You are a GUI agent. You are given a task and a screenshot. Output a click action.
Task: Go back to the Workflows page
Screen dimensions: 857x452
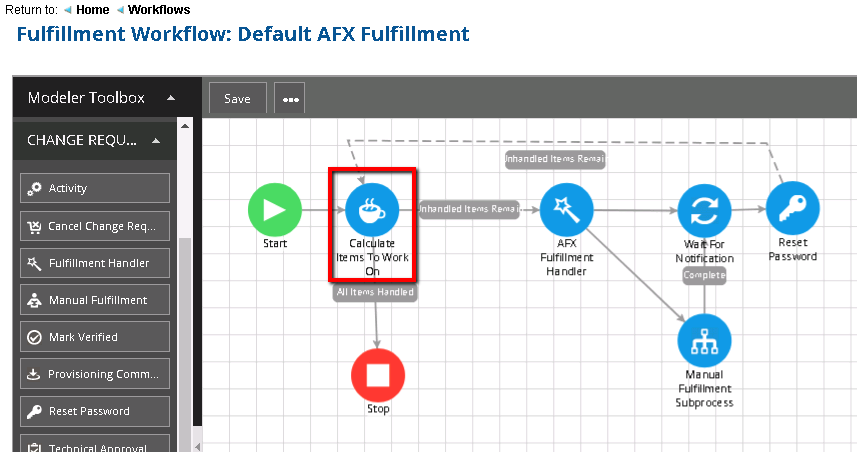click(158, 10)
